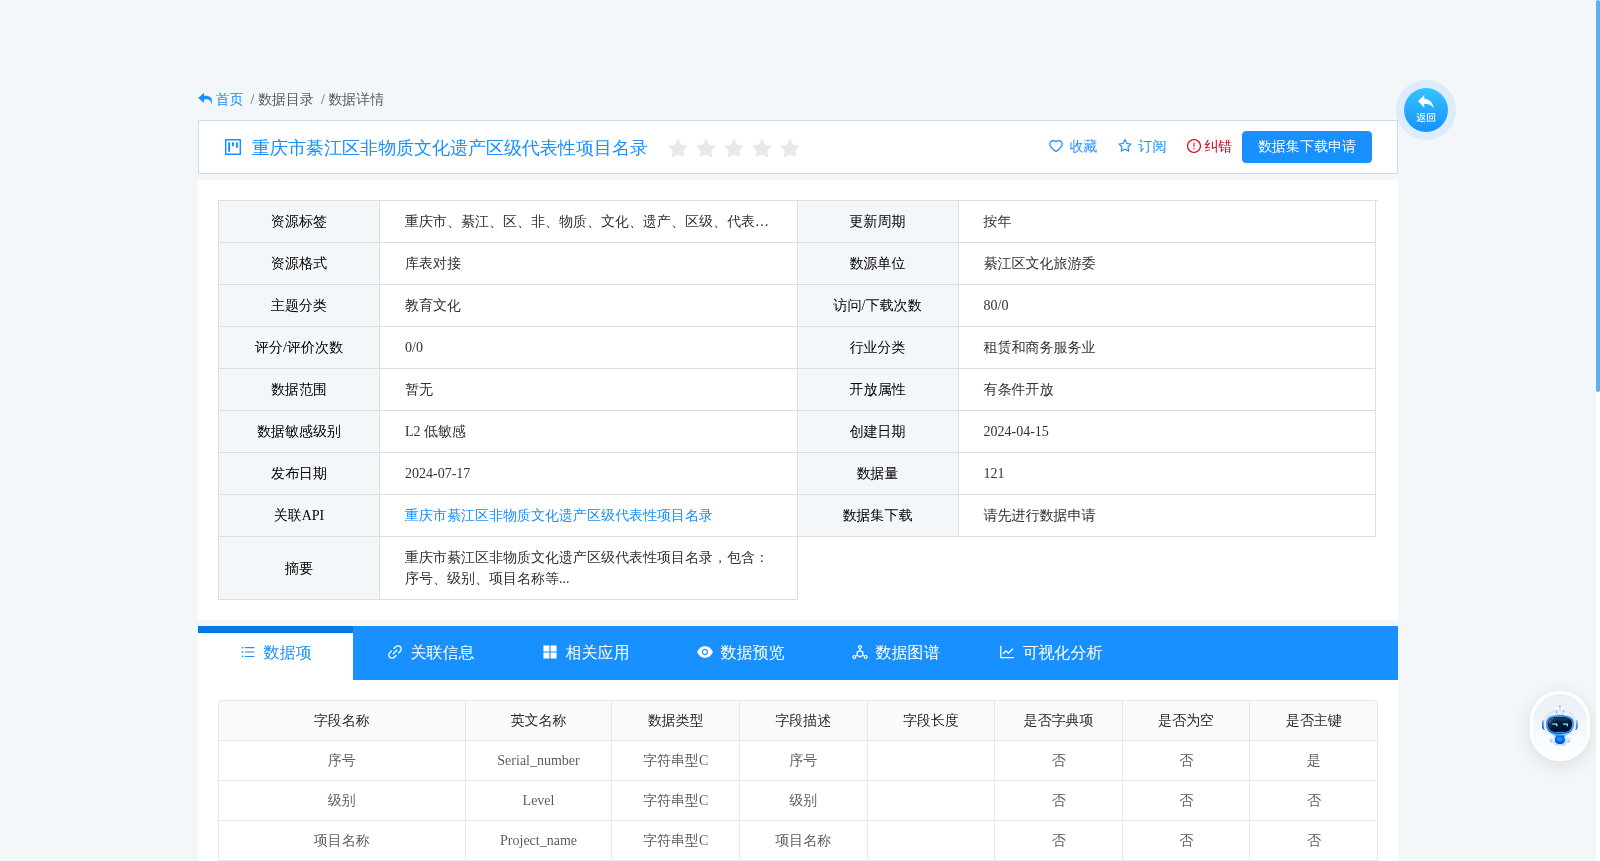Click the dataset title heading text
Image resolution: width=1600 pixels, height=861 pixels.
[450, 148]
